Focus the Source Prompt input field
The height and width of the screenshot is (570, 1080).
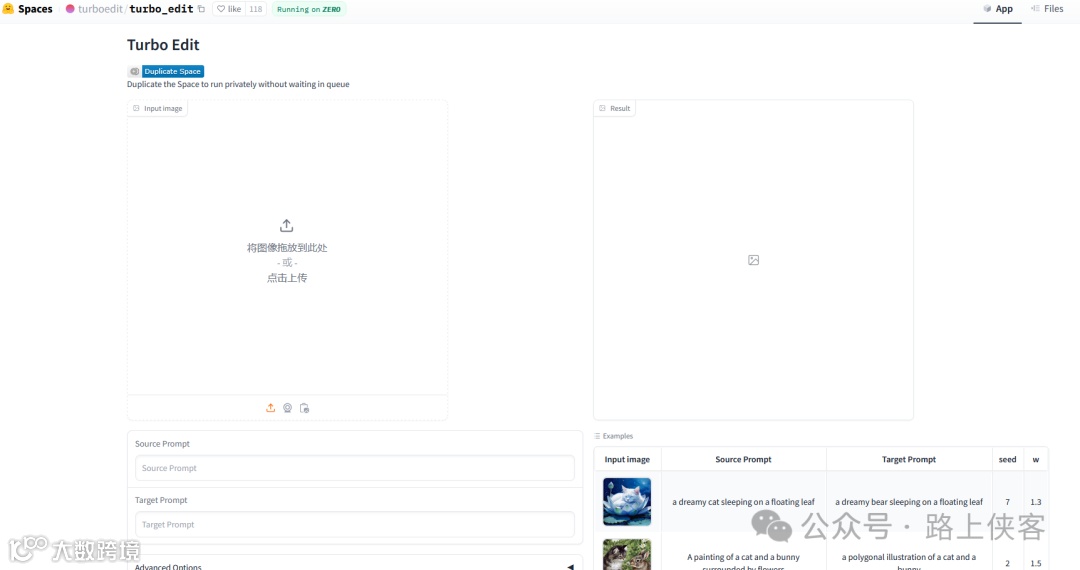click(x=355, y=468)
